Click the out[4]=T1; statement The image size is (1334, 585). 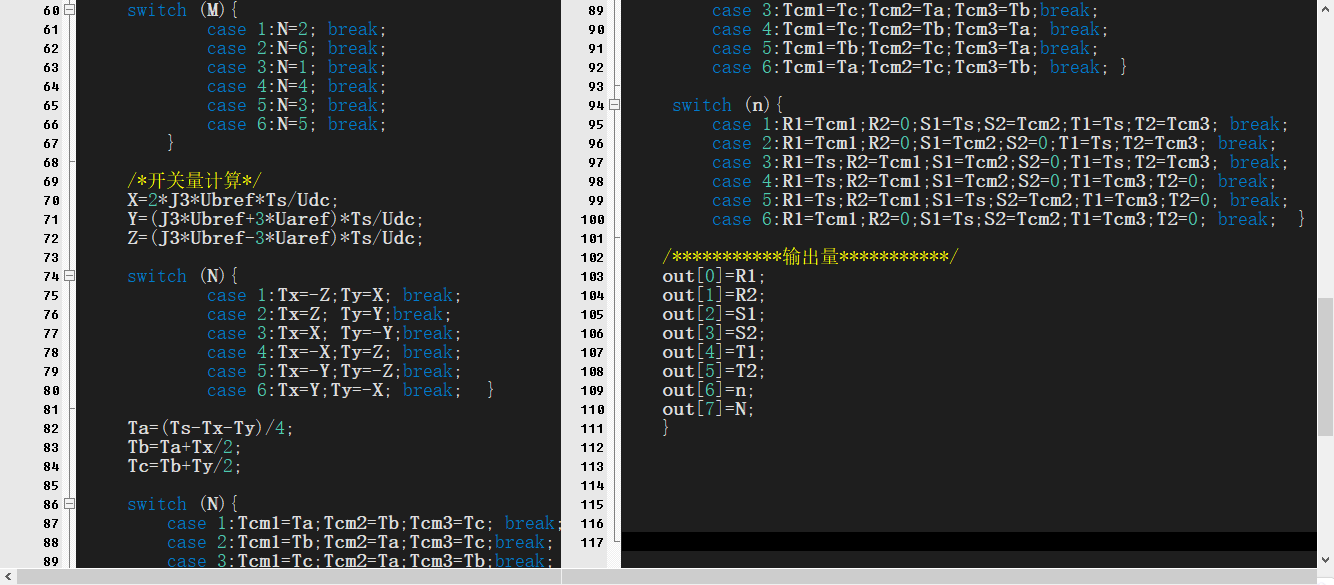(x=713, y=352)
